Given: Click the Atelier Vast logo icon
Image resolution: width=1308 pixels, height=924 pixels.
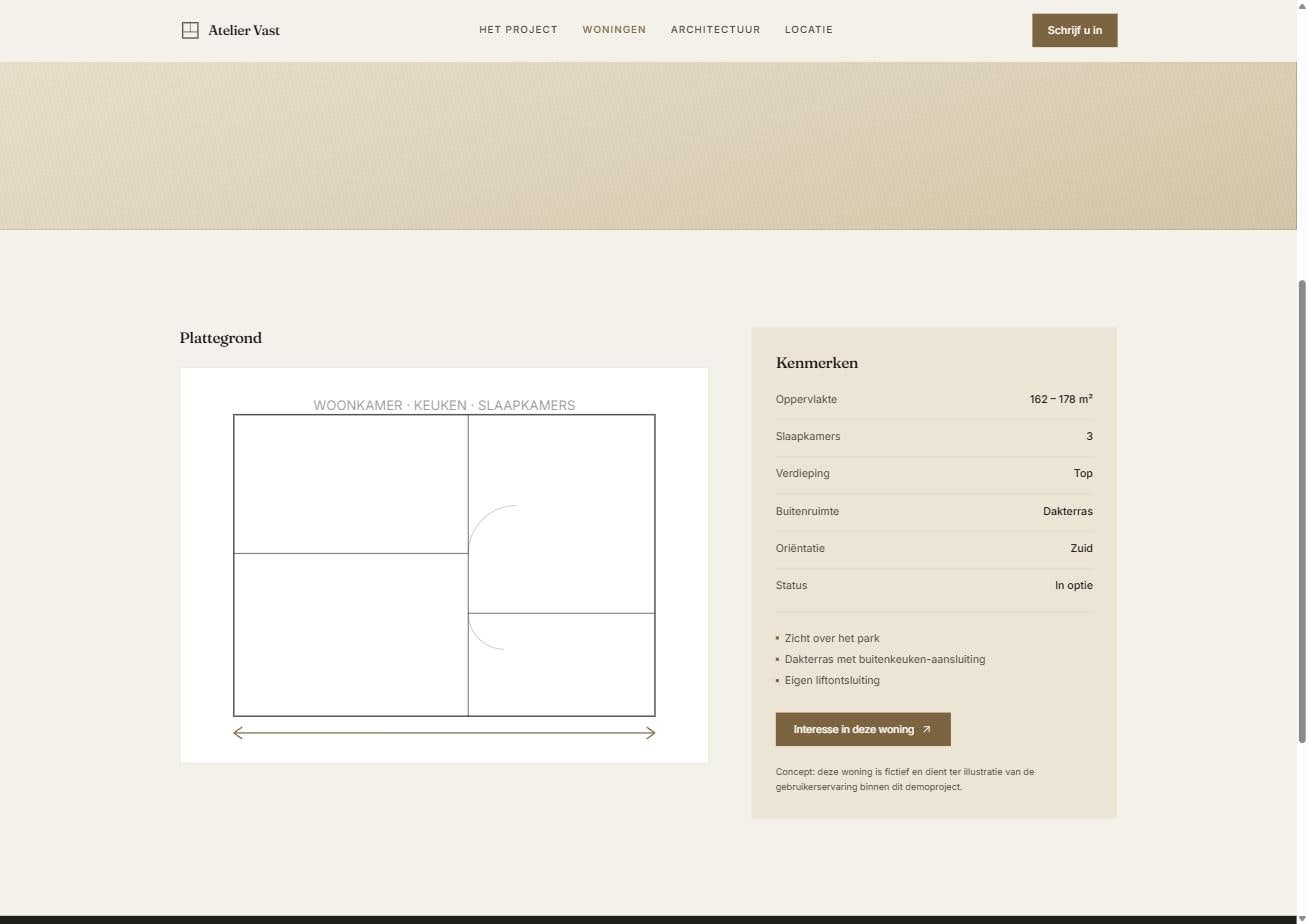Looking at the screenshot, I should click(190, 30).
